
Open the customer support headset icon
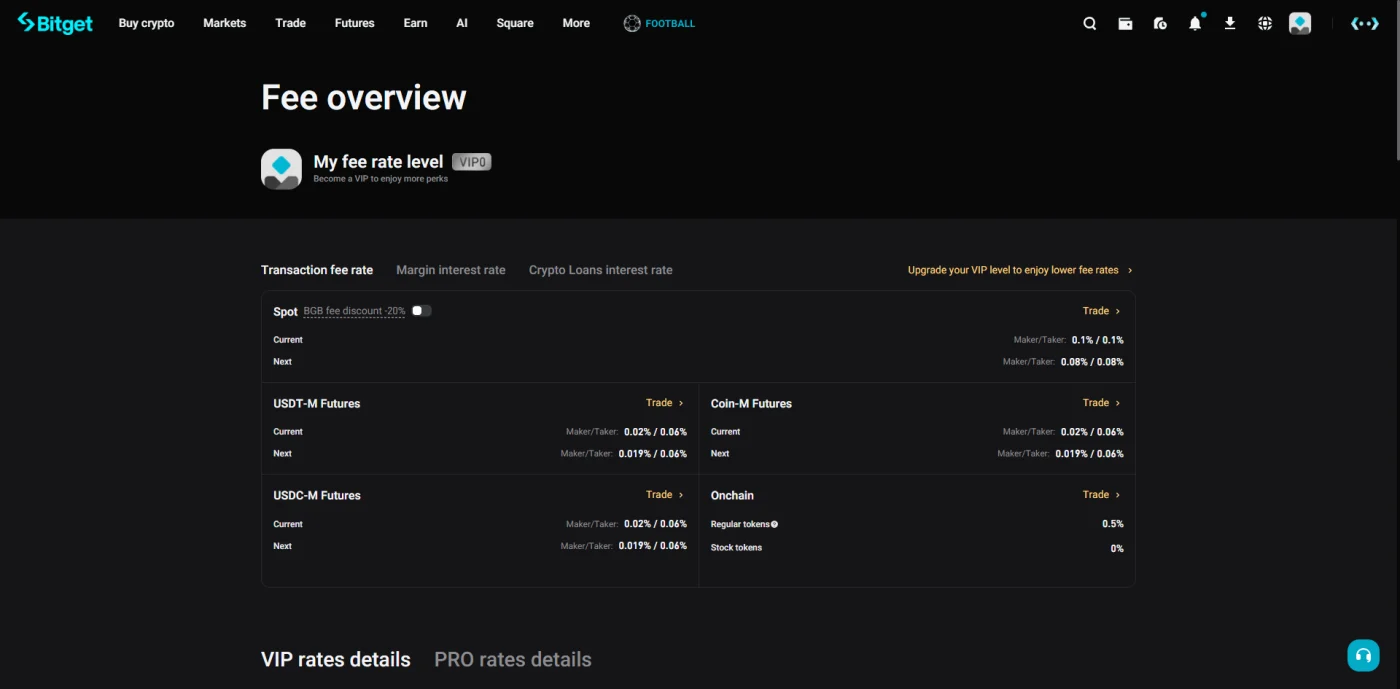pyautogui.click(x=1363, y=655)
